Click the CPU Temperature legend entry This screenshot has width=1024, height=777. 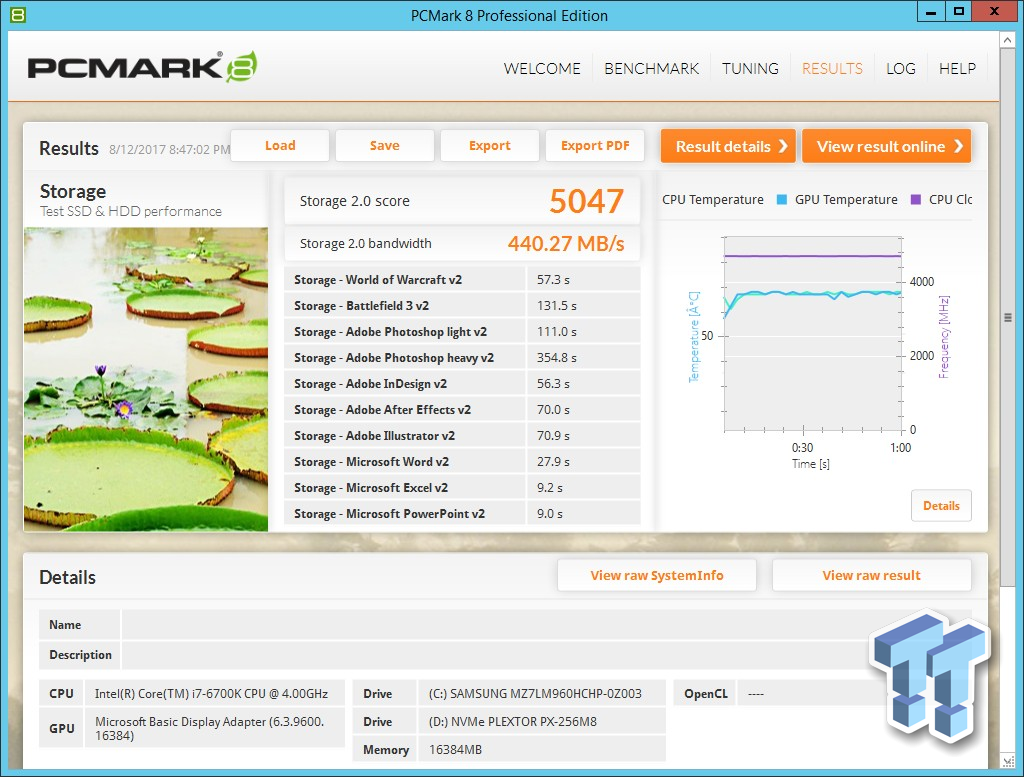pos(712,200)
